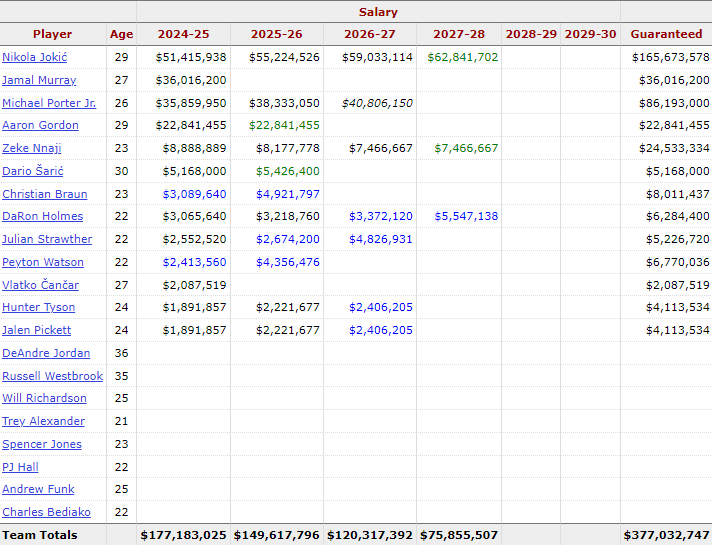
Task: Sort by the Player column header
Action: (53, 34)
